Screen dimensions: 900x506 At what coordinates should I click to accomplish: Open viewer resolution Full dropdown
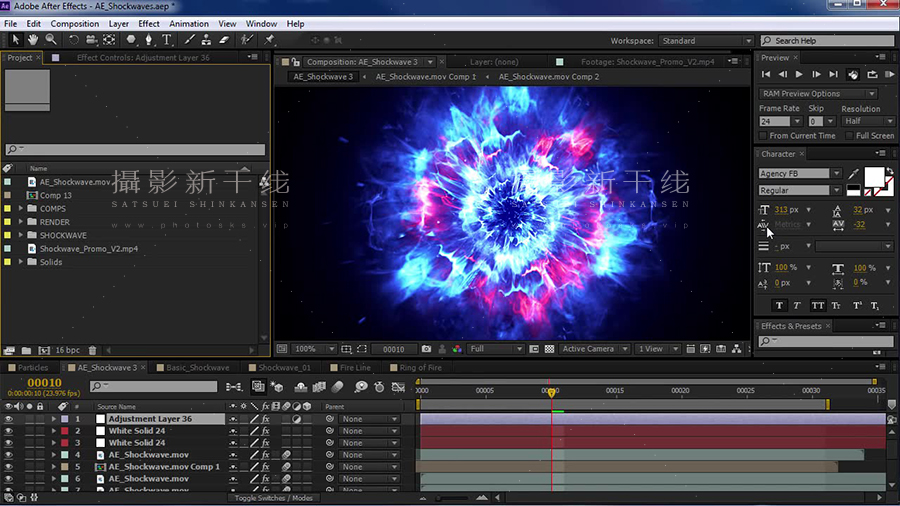coord(496,349)
